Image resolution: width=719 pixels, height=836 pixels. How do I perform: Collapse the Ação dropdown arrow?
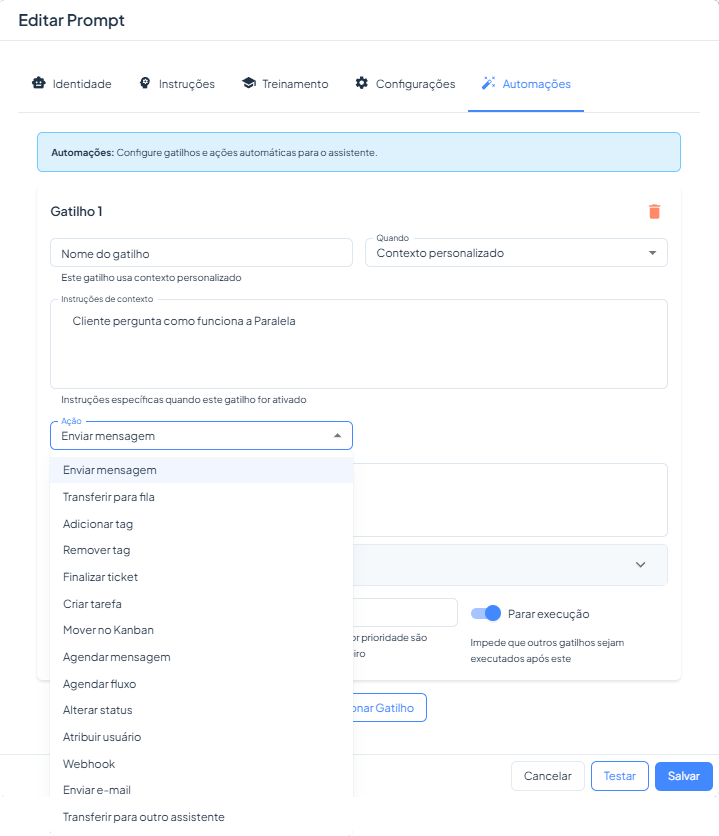coord(337,436)
